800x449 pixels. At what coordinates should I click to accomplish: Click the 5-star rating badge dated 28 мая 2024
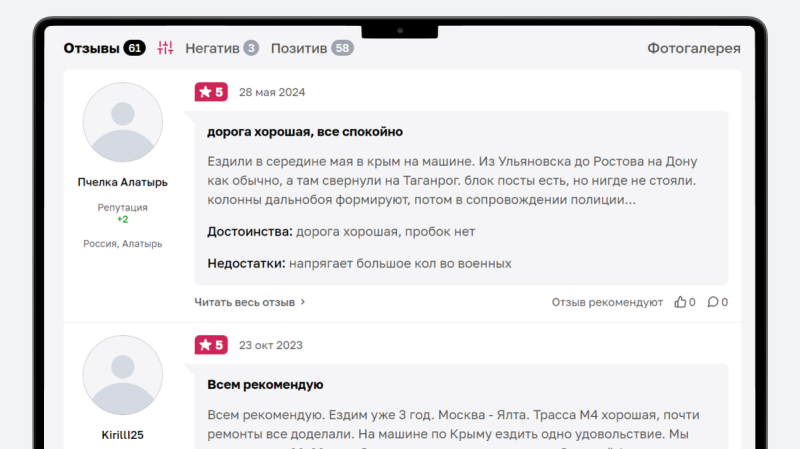click(211, 92)
